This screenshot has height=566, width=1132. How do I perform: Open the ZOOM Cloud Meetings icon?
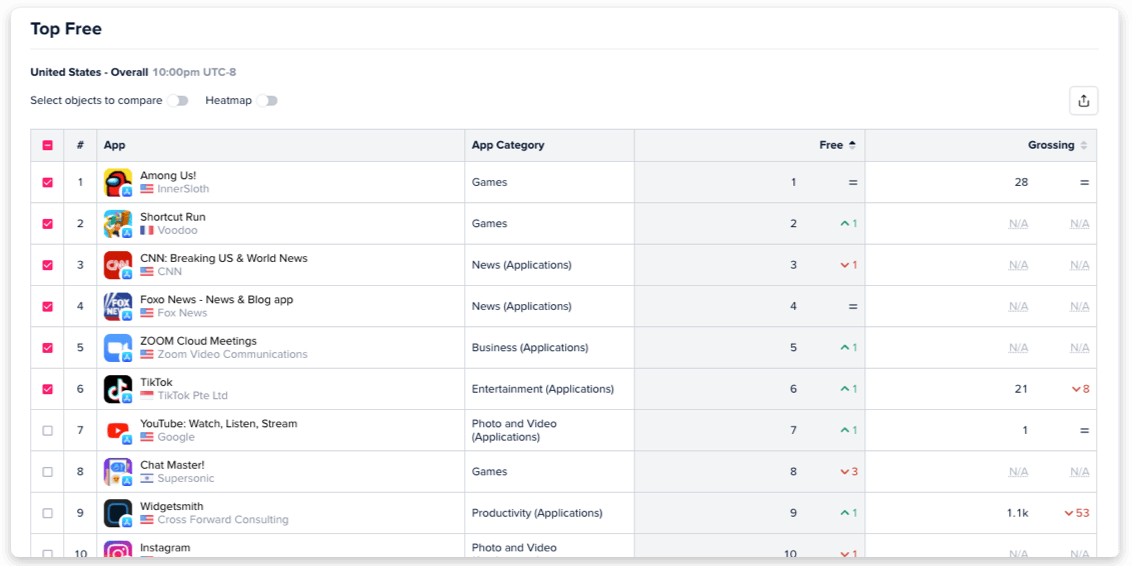[118, 348]
